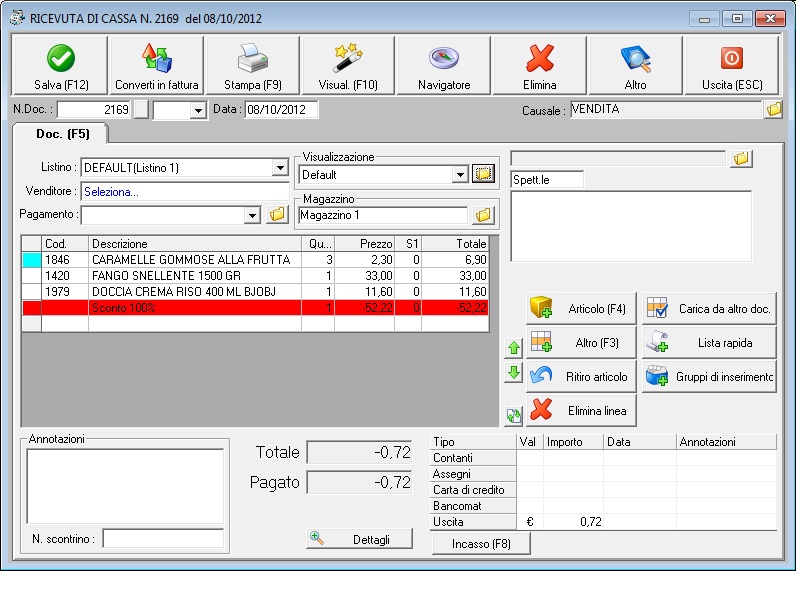Select the red Sconto 100% row

pos(256,308)
